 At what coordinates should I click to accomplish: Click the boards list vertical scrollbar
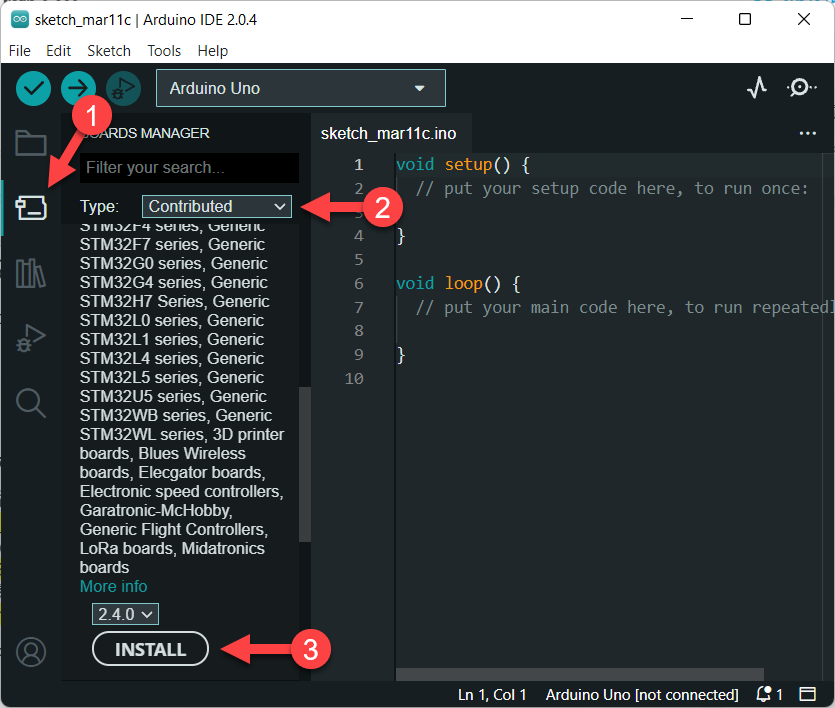305,464
